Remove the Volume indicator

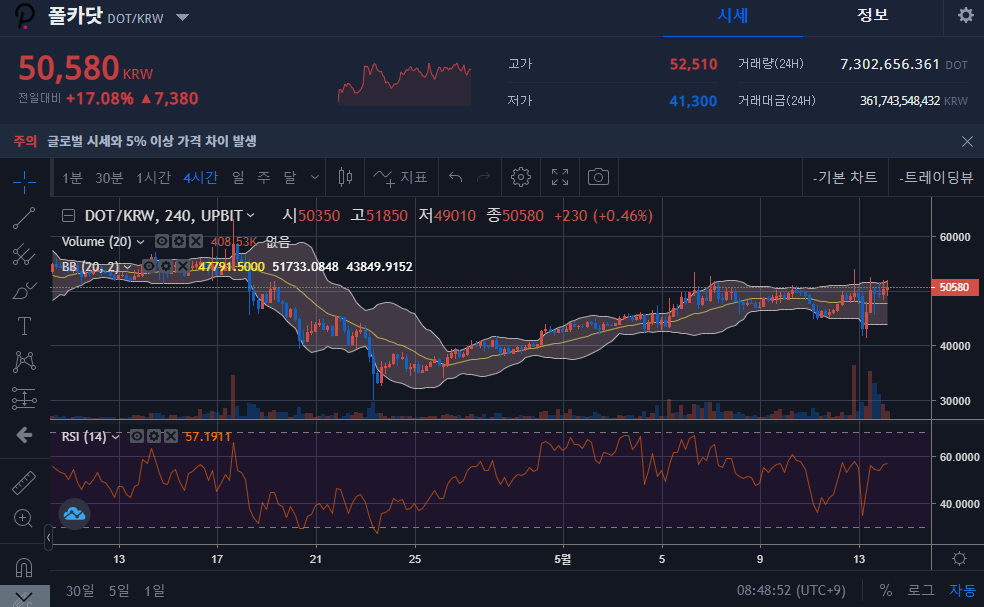point(196,241)
